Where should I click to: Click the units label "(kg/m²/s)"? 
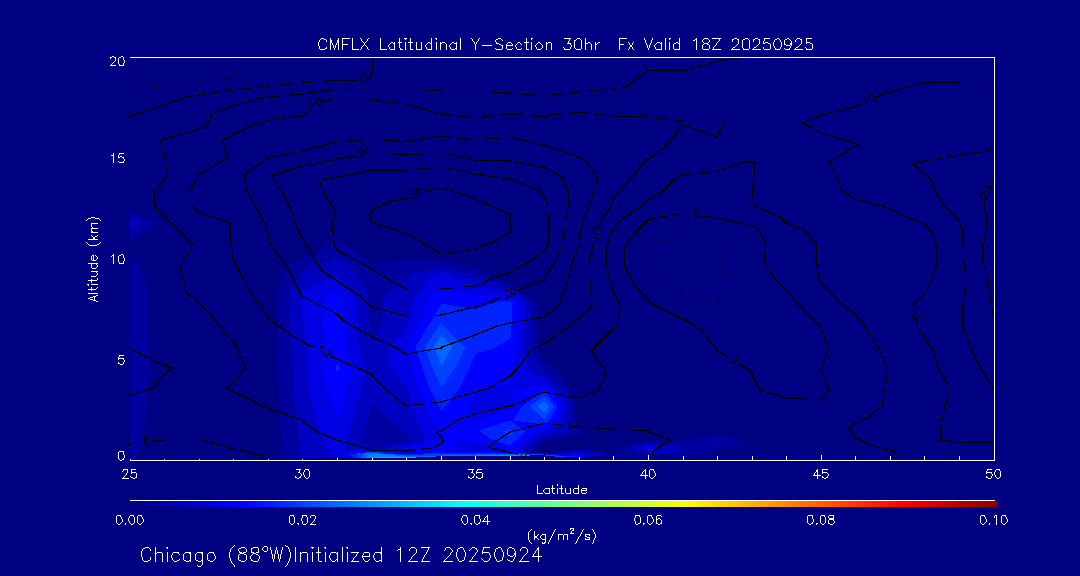(x=561, y=535)
